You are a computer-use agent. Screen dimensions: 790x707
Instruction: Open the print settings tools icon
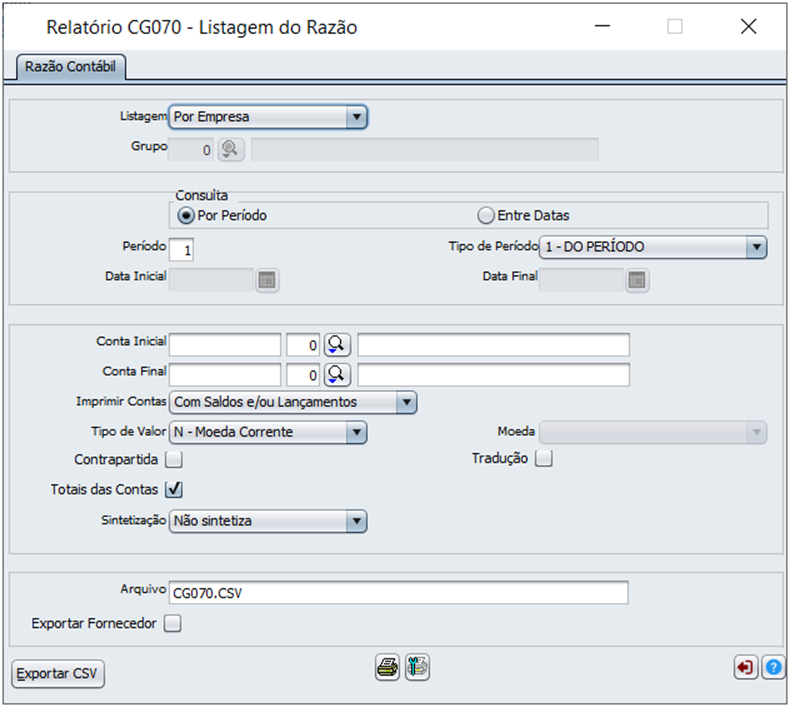pos(417,667)
